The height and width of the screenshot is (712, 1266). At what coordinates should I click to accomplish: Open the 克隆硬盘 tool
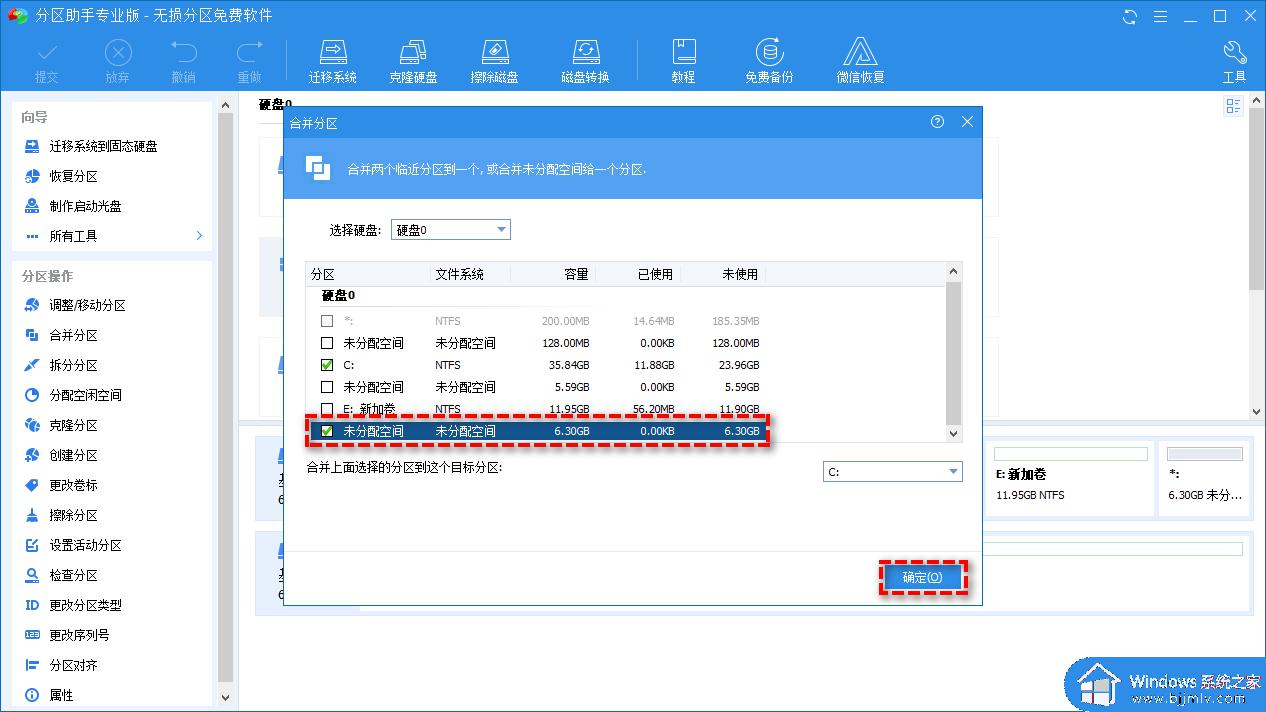pyautogui.click(x=413, y=60)
